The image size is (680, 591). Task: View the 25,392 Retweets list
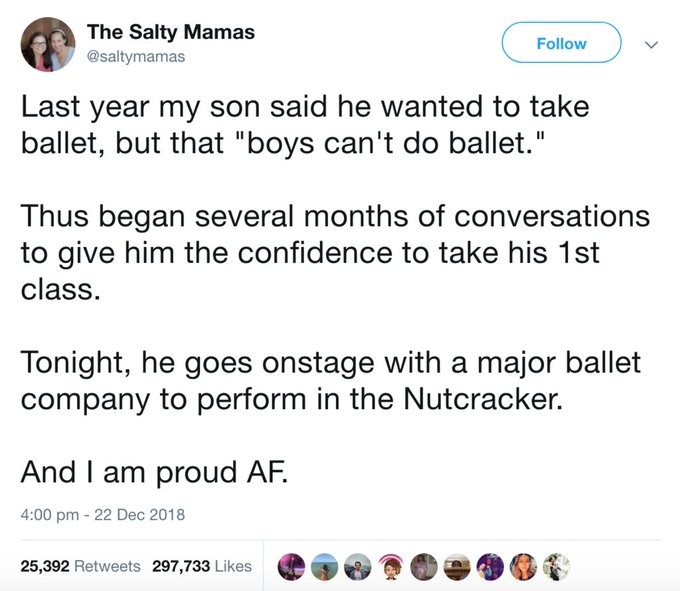point(81,566)
